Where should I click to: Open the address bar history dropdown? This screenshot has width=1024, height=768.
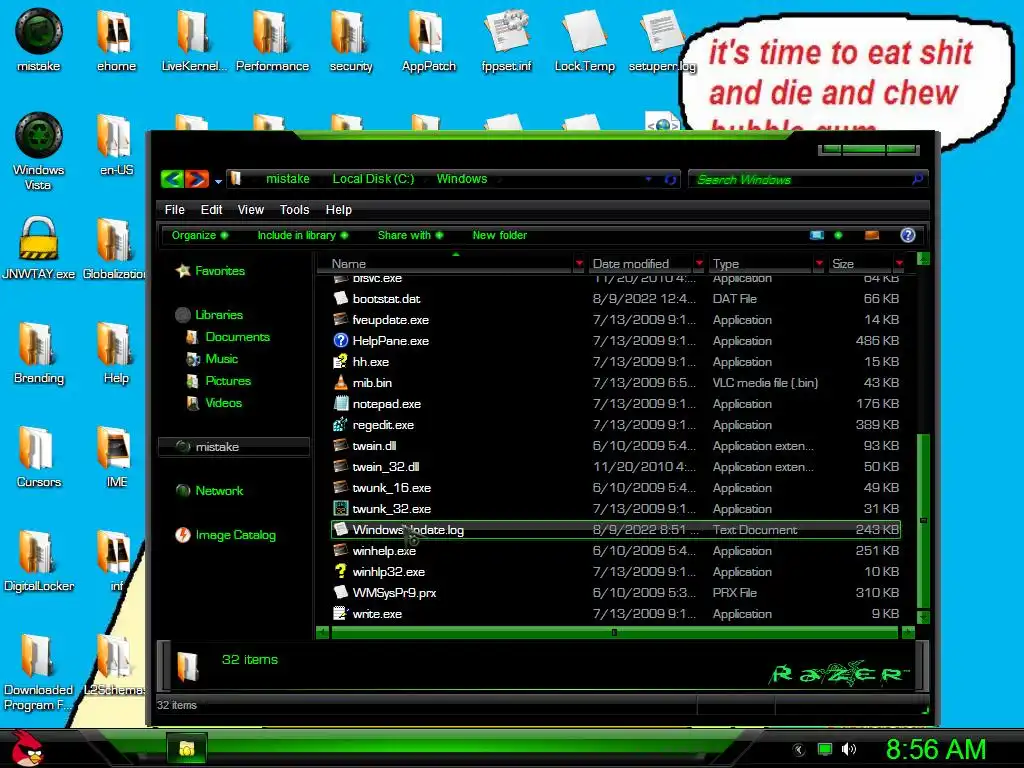[x=648, y=179]
